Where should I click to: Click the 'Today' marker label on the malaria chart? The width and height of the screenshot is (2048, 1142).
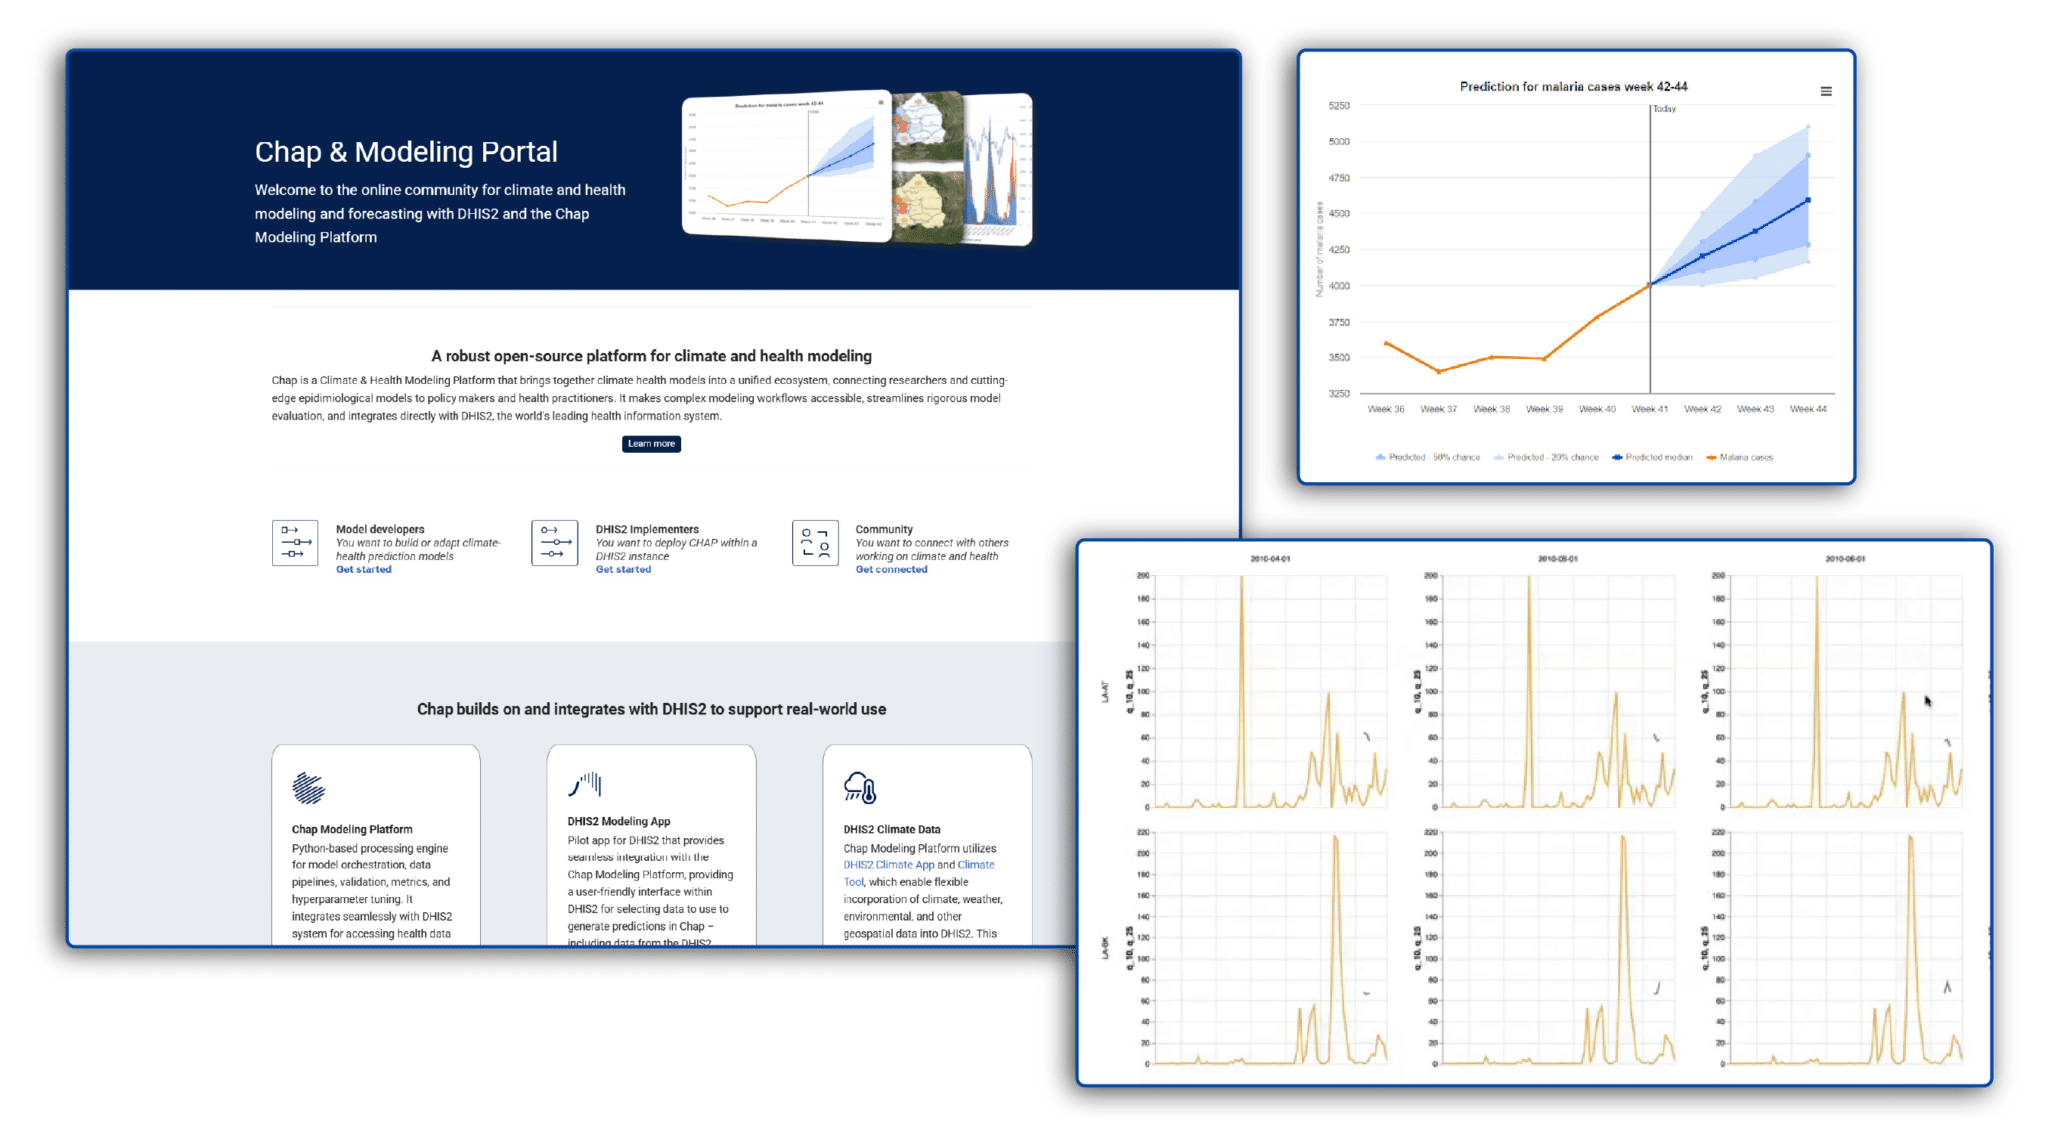1664,109
